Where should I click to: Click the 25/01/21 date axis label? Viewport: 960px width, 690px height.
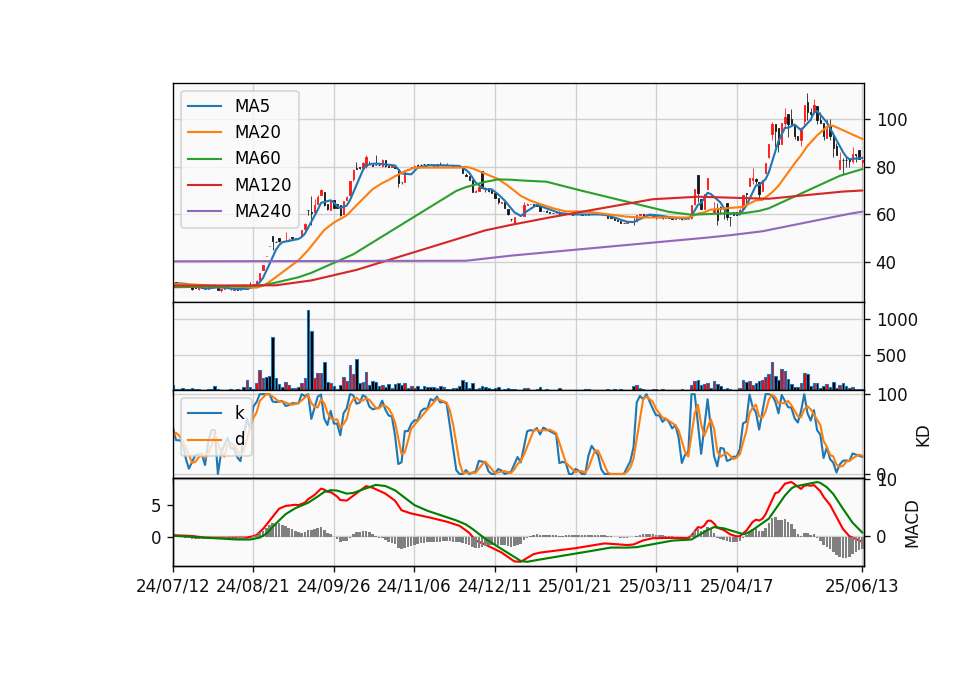575,586
